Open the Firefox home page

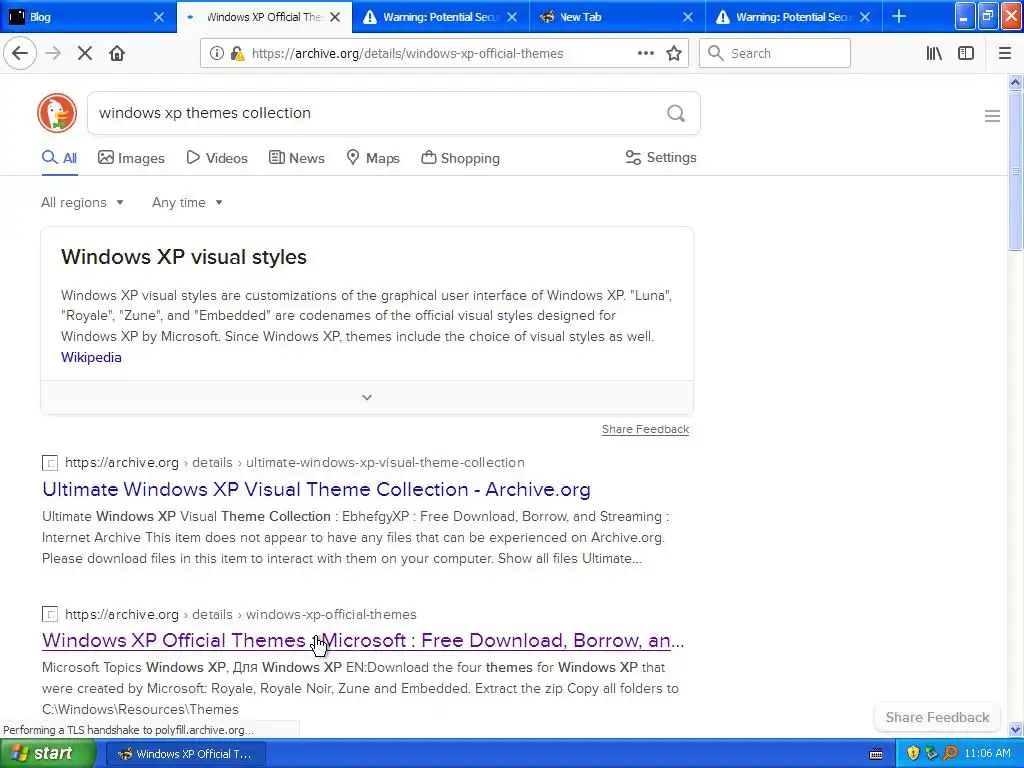[x=117, y=53]
